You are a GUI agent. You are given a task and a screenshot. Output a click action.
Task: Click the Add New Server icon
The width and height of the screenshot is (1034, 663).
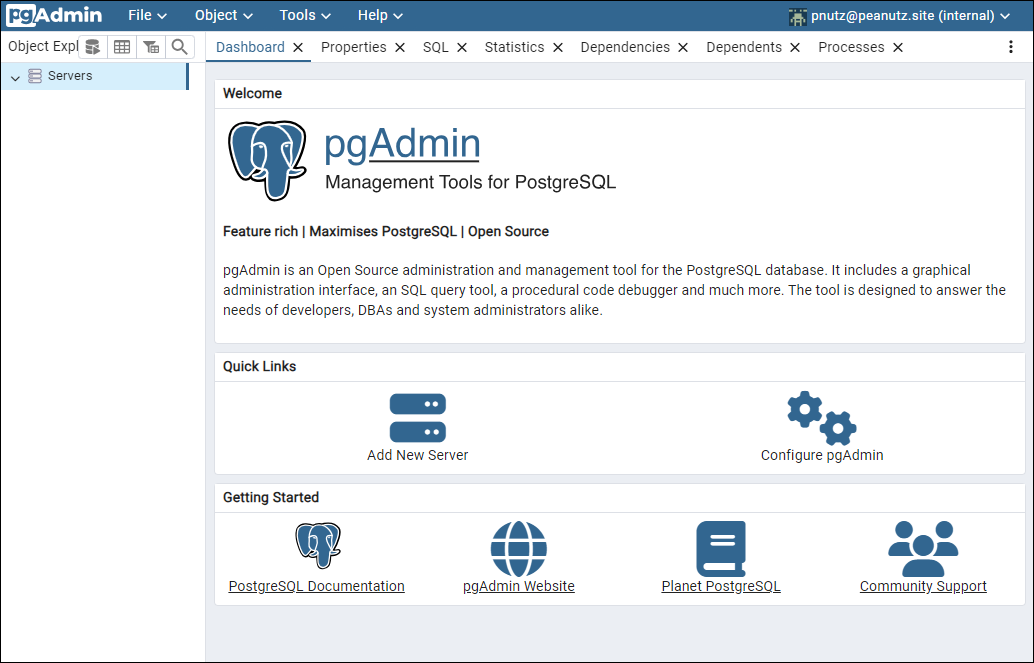417,418
